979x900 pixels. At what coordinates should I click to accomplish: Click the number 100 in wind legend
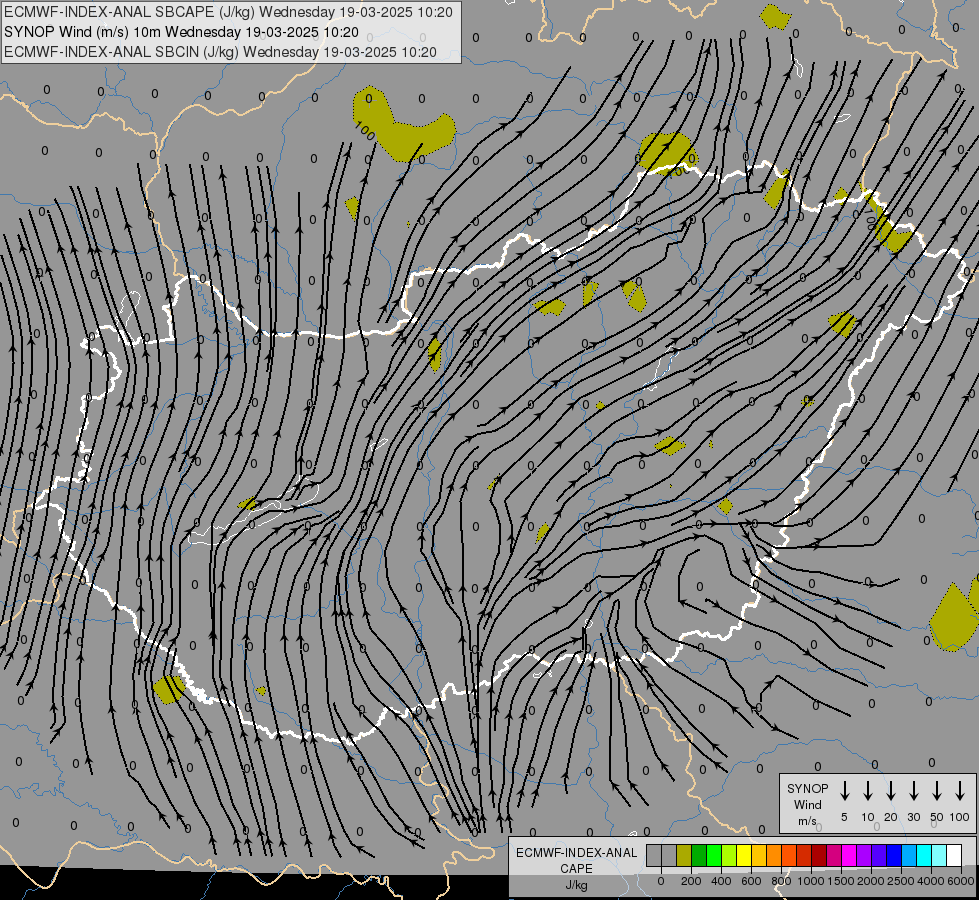tap(960, 817)
